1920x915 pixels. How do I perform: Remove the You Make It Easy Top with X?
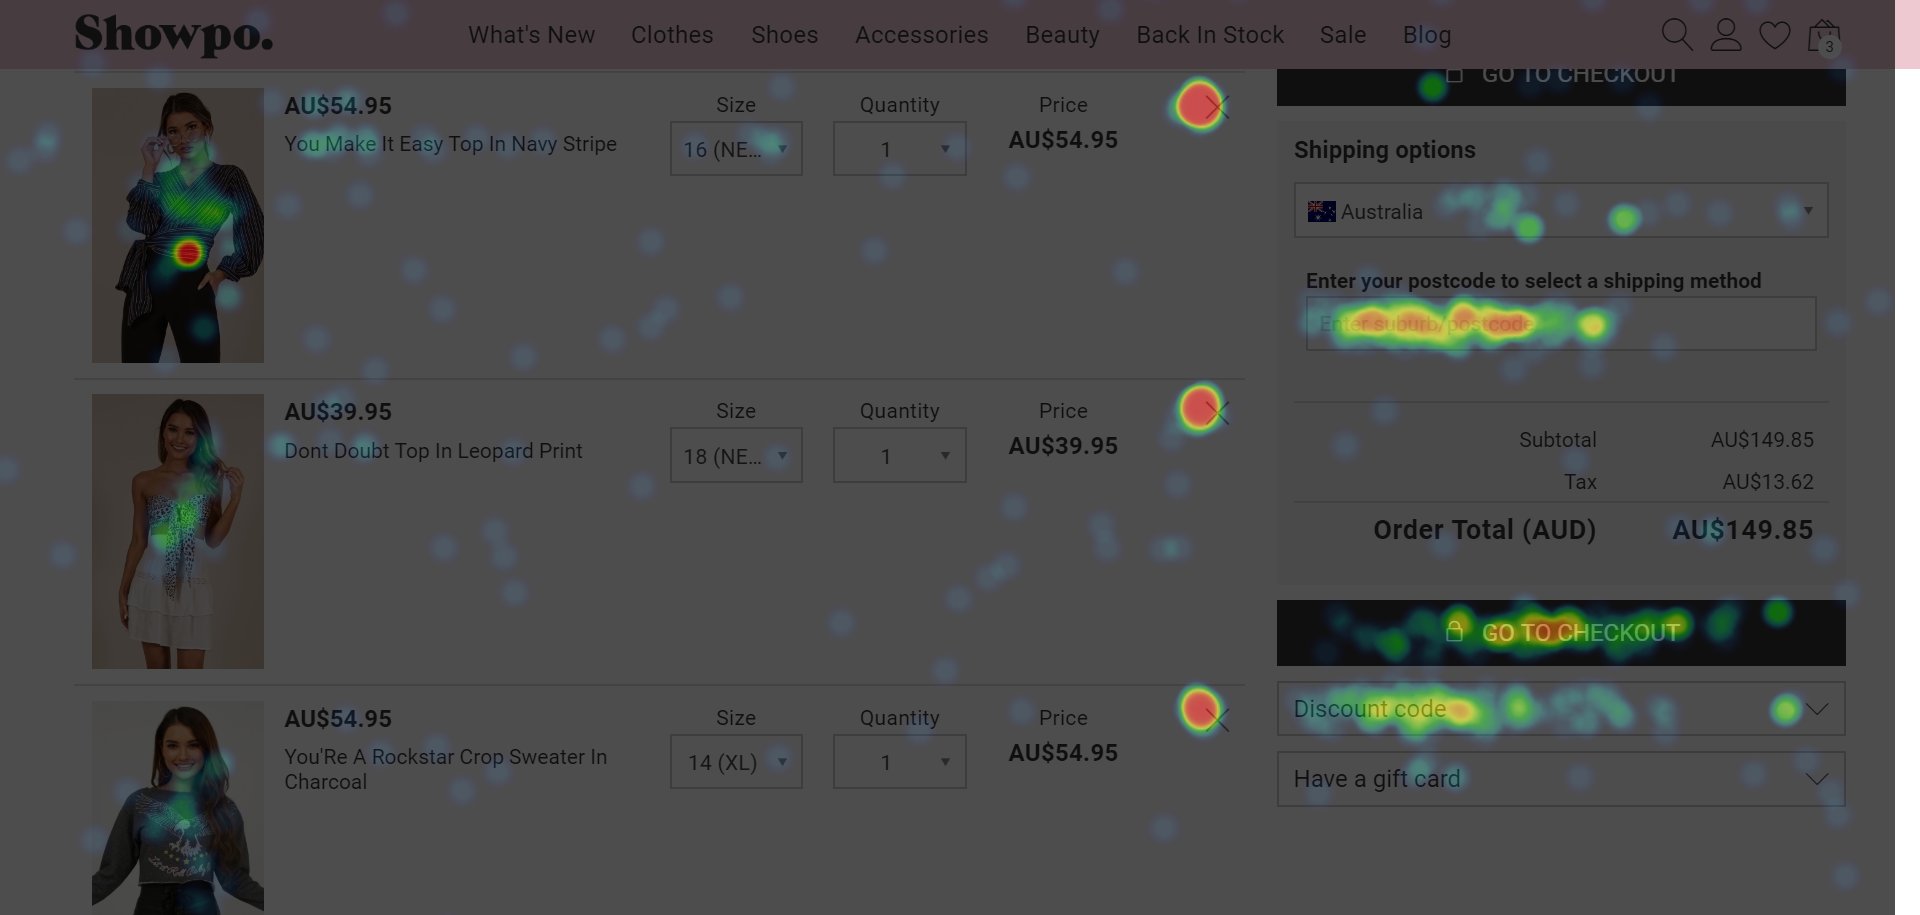[x=1218, y=106]
